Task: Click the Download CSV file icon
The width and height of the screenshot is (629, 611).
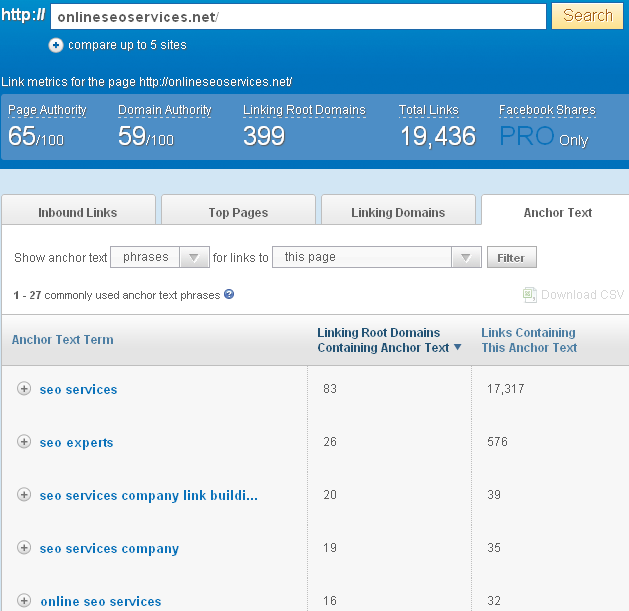Action: coord(530,295)
